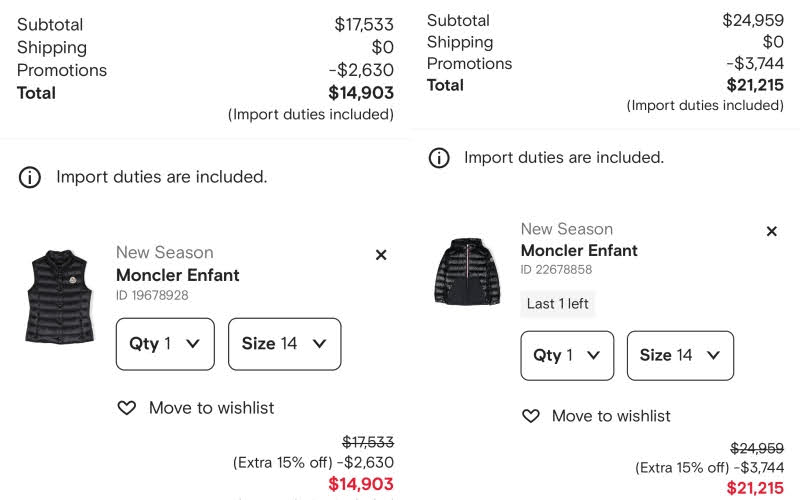Screen dimensions: 800x500
Task: Open the Size 14 dropdown for the vest
Action: coord(284,344)
